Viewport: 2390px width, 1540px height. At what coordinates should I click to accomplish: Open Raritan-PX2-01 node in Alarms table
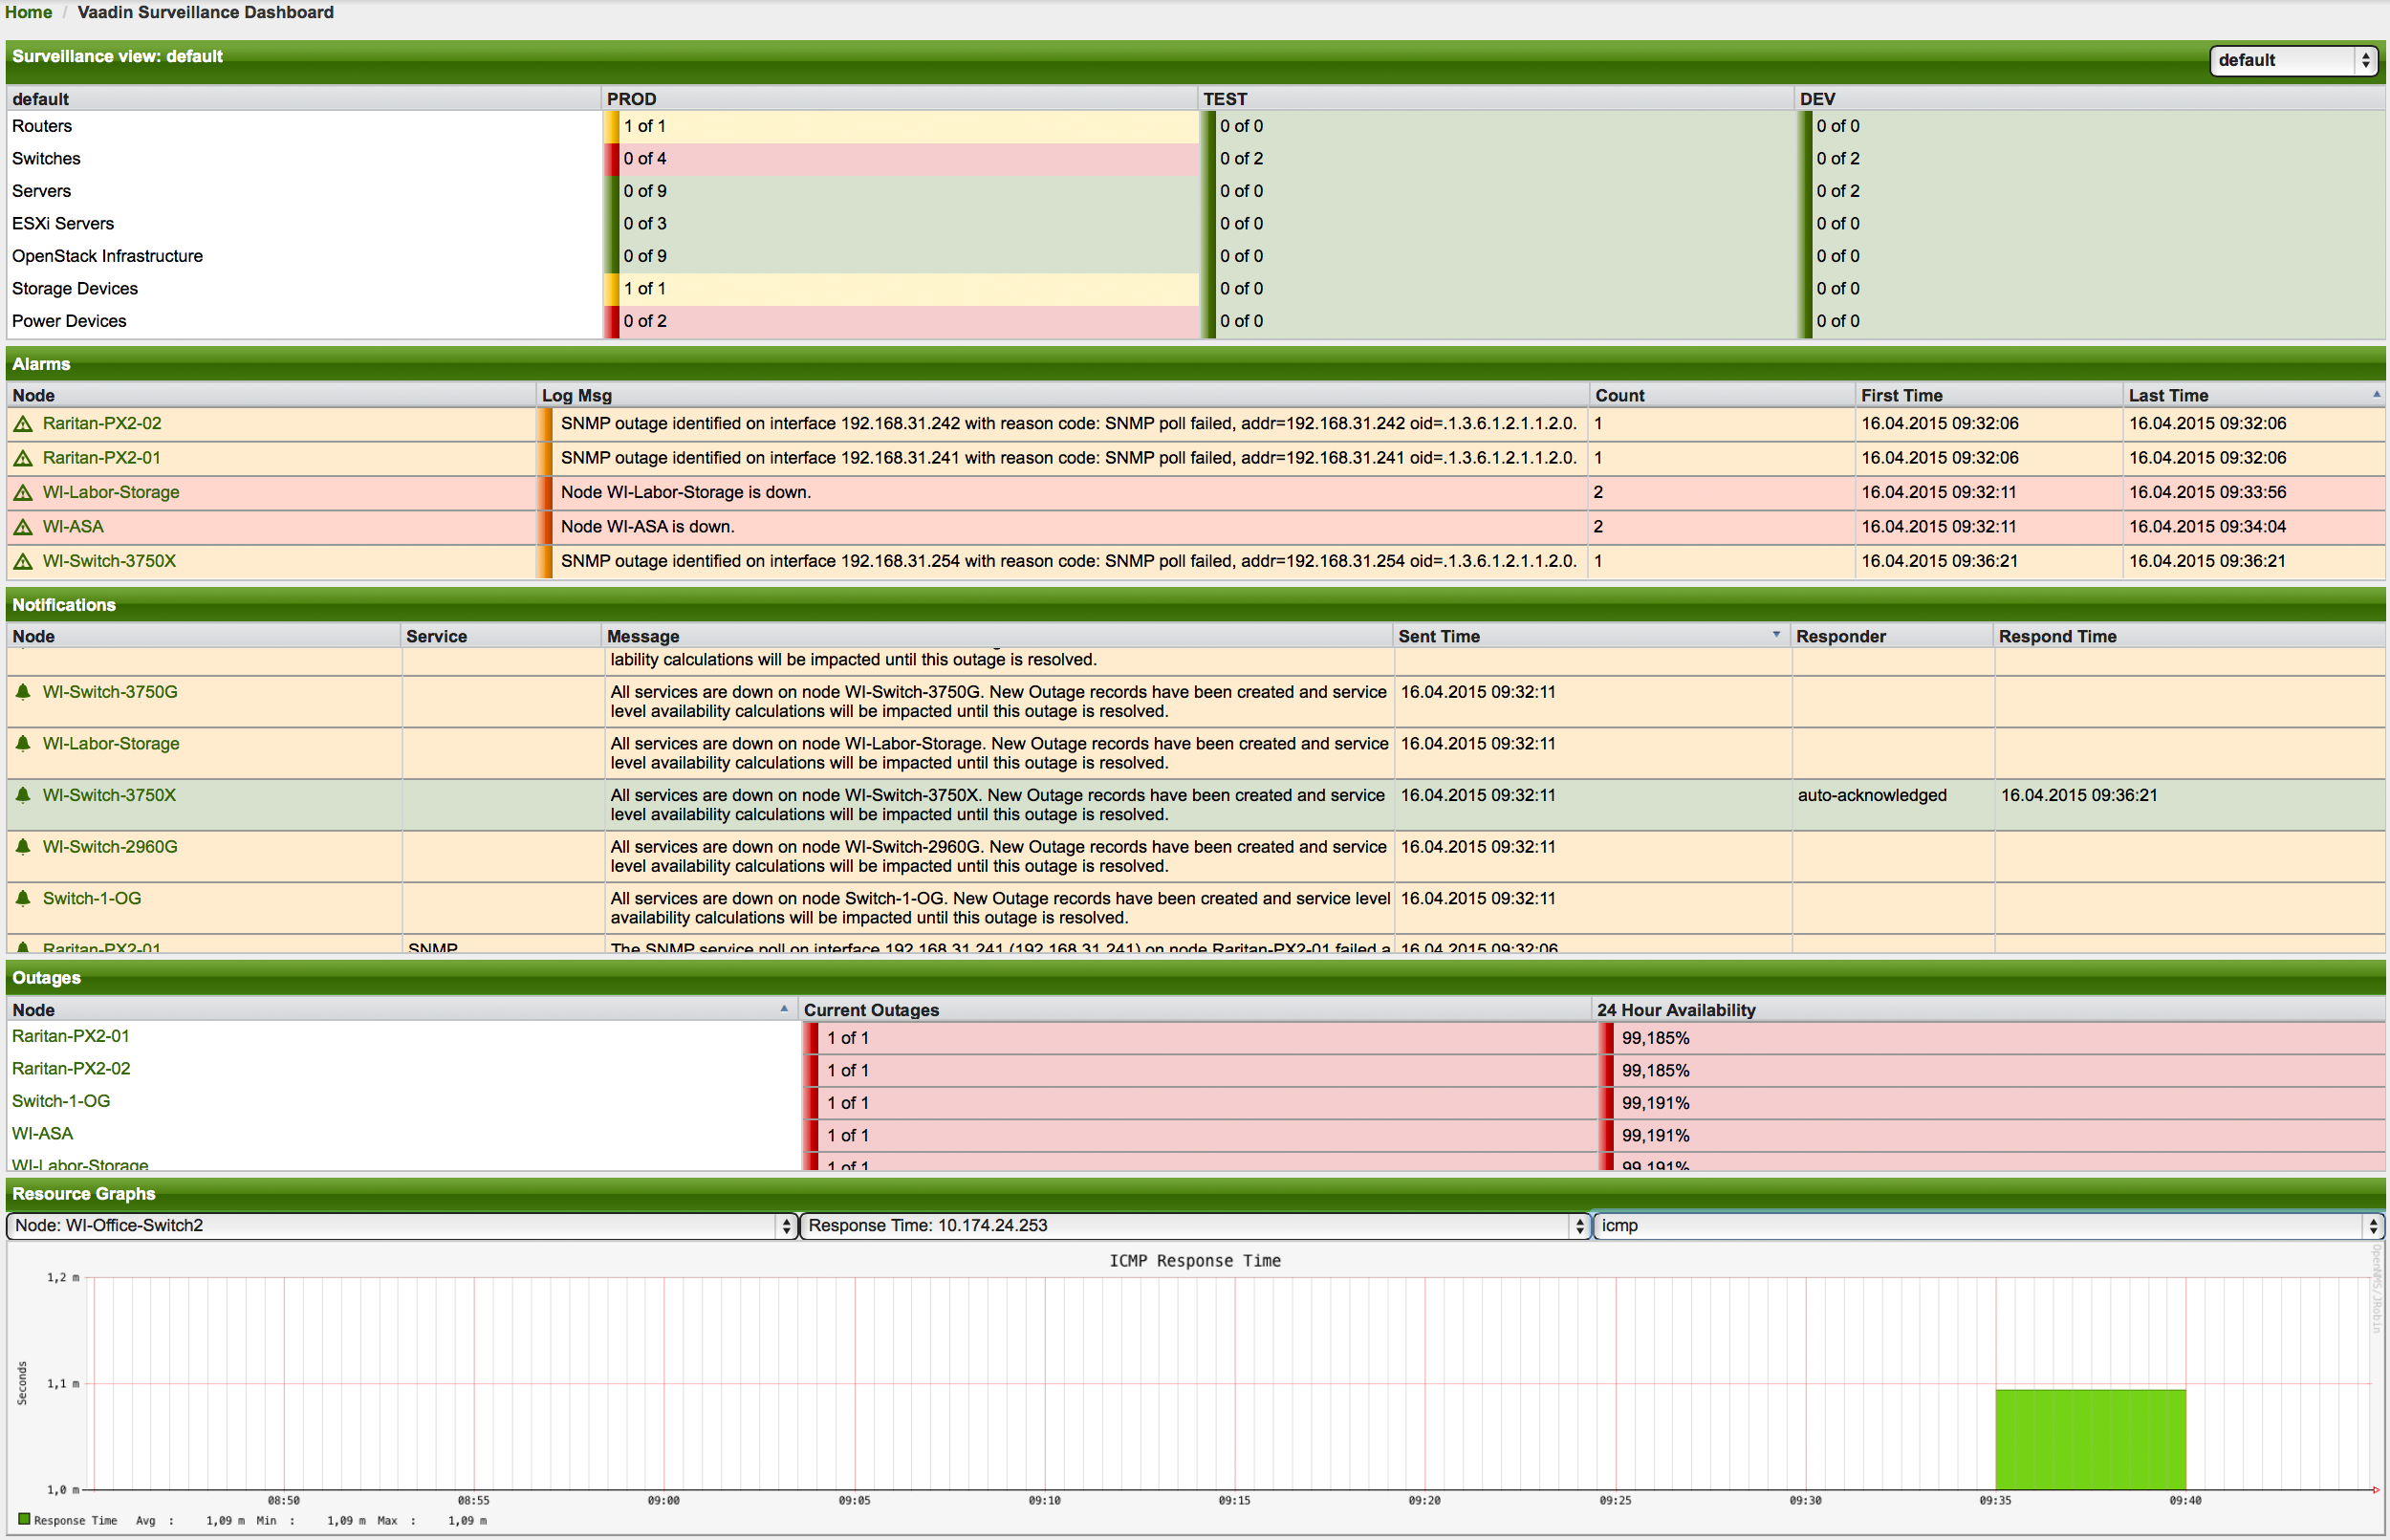click(x=101, y=458)
